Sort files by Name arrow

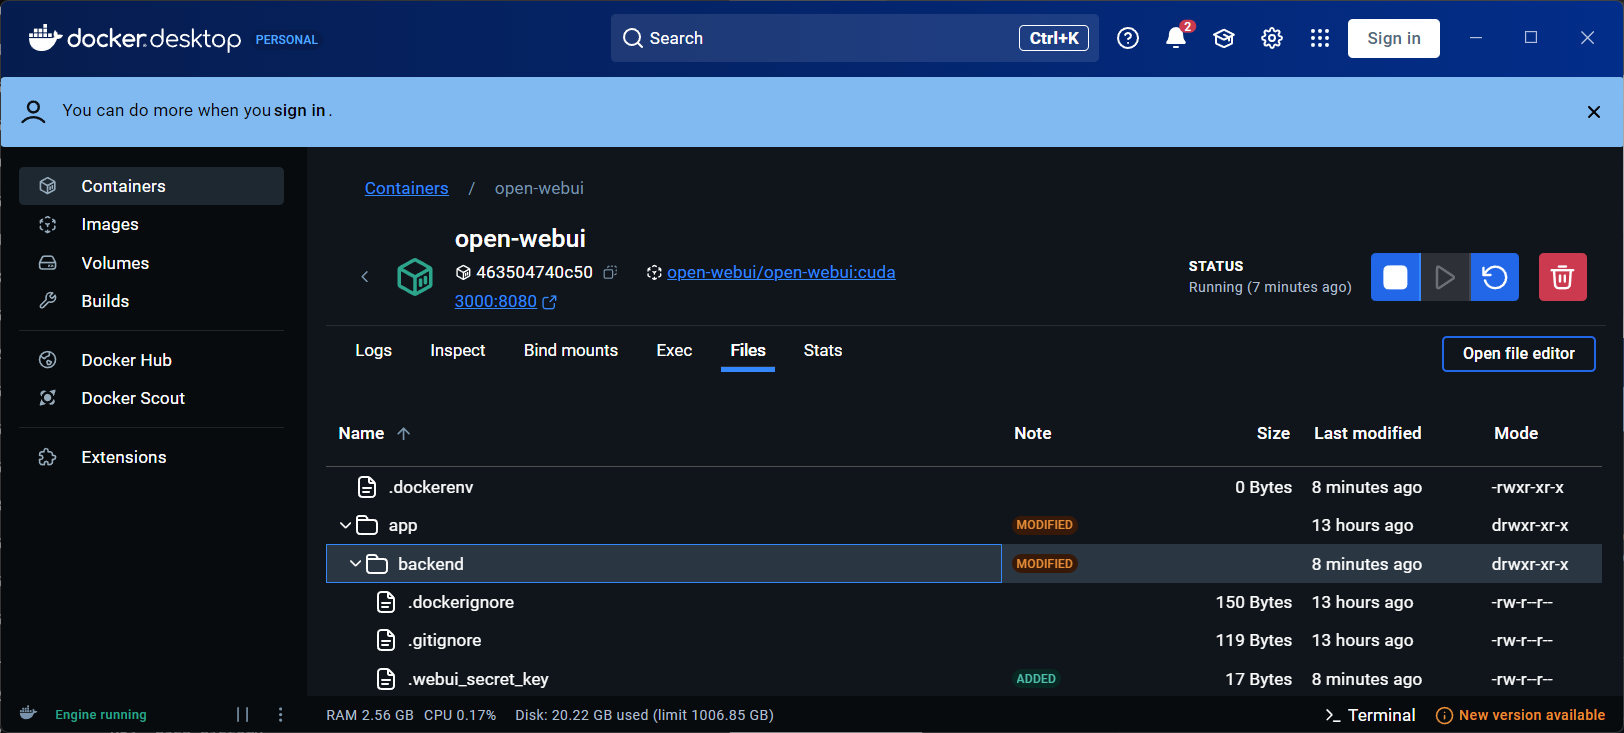click(x=404, y=433)
